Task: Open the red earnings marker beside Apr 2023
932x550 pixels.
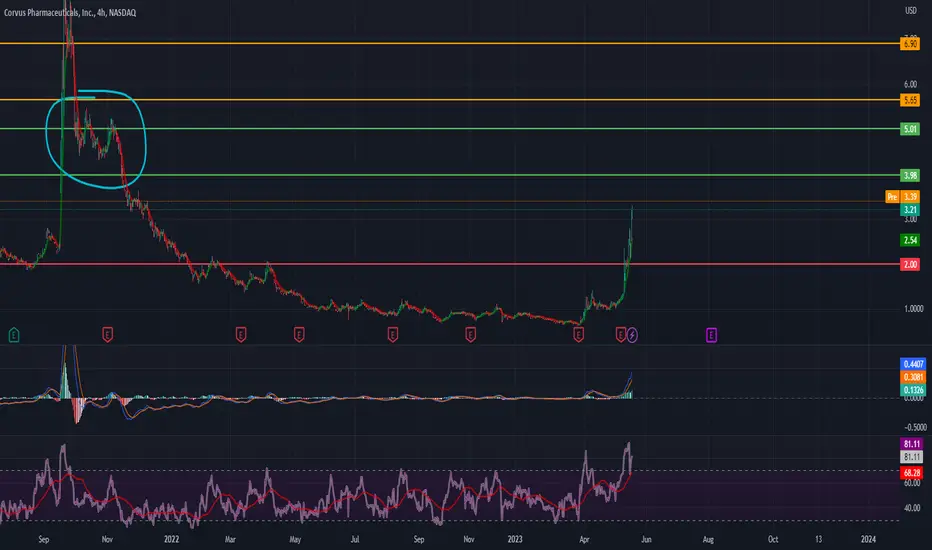Action: [x=578, y=335]
